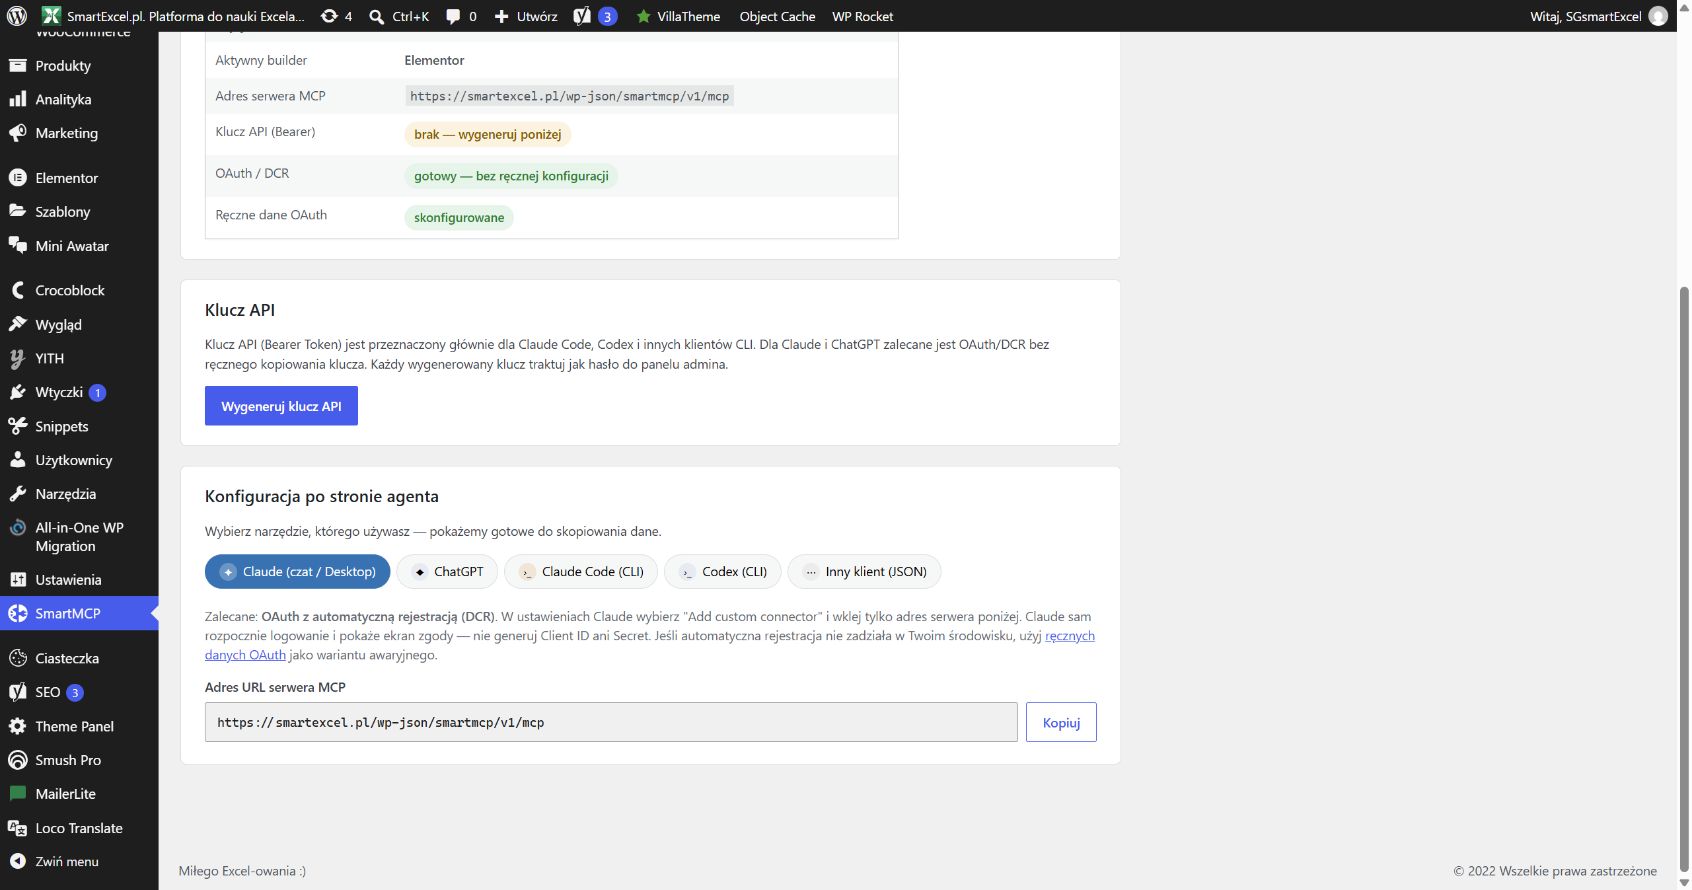Open the Object Cache admin bar menu

777,16
